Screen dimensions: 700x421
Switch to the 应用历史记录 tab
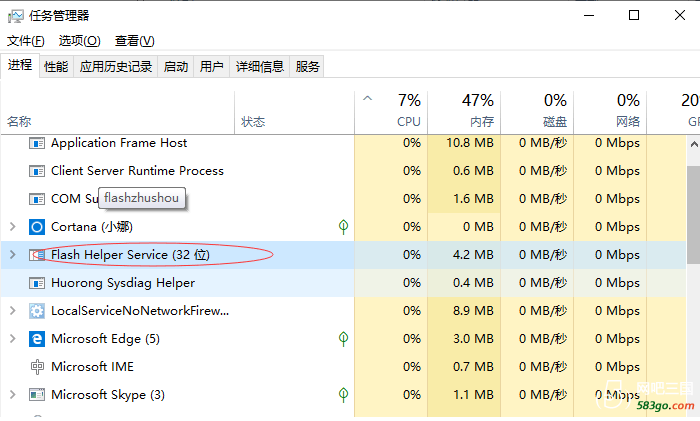point(116,67)
